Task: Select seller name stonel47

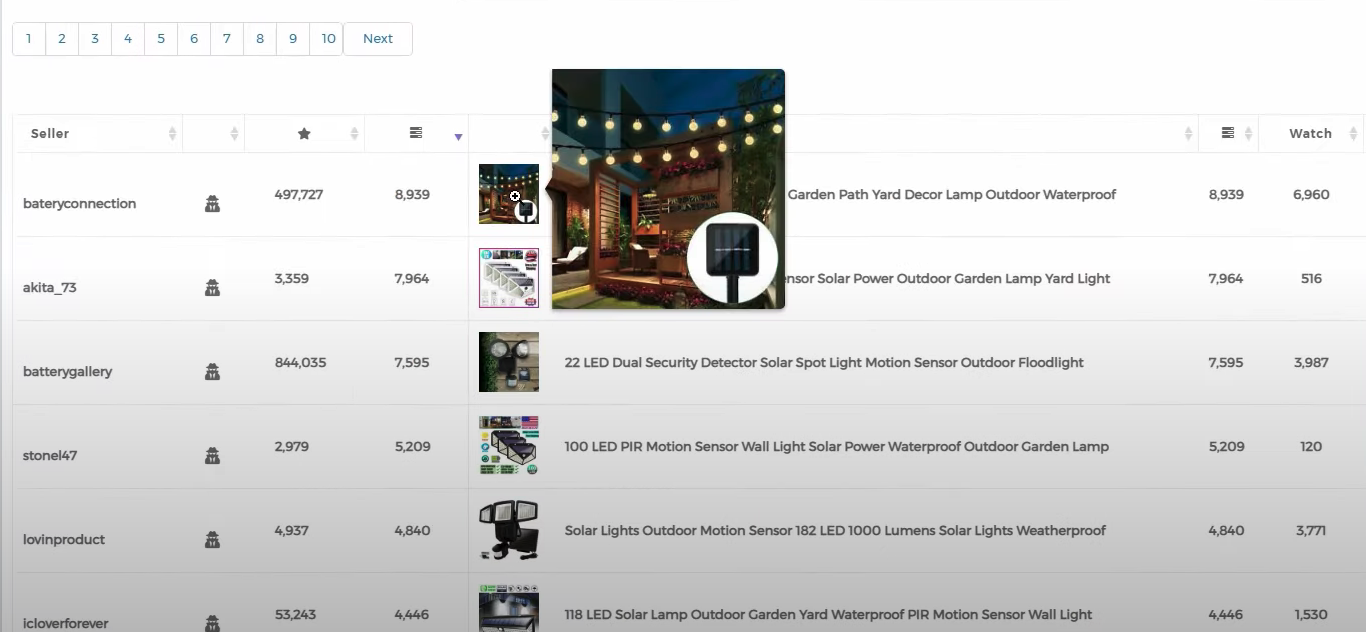Action: (50, 456)
